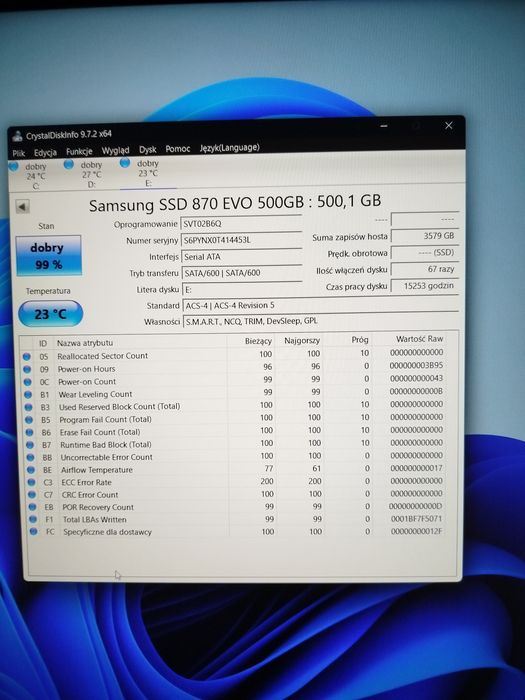The image size is (525, 700).
Task: Click the Nazwa atrybutu column header
Action: coord(85,343)
